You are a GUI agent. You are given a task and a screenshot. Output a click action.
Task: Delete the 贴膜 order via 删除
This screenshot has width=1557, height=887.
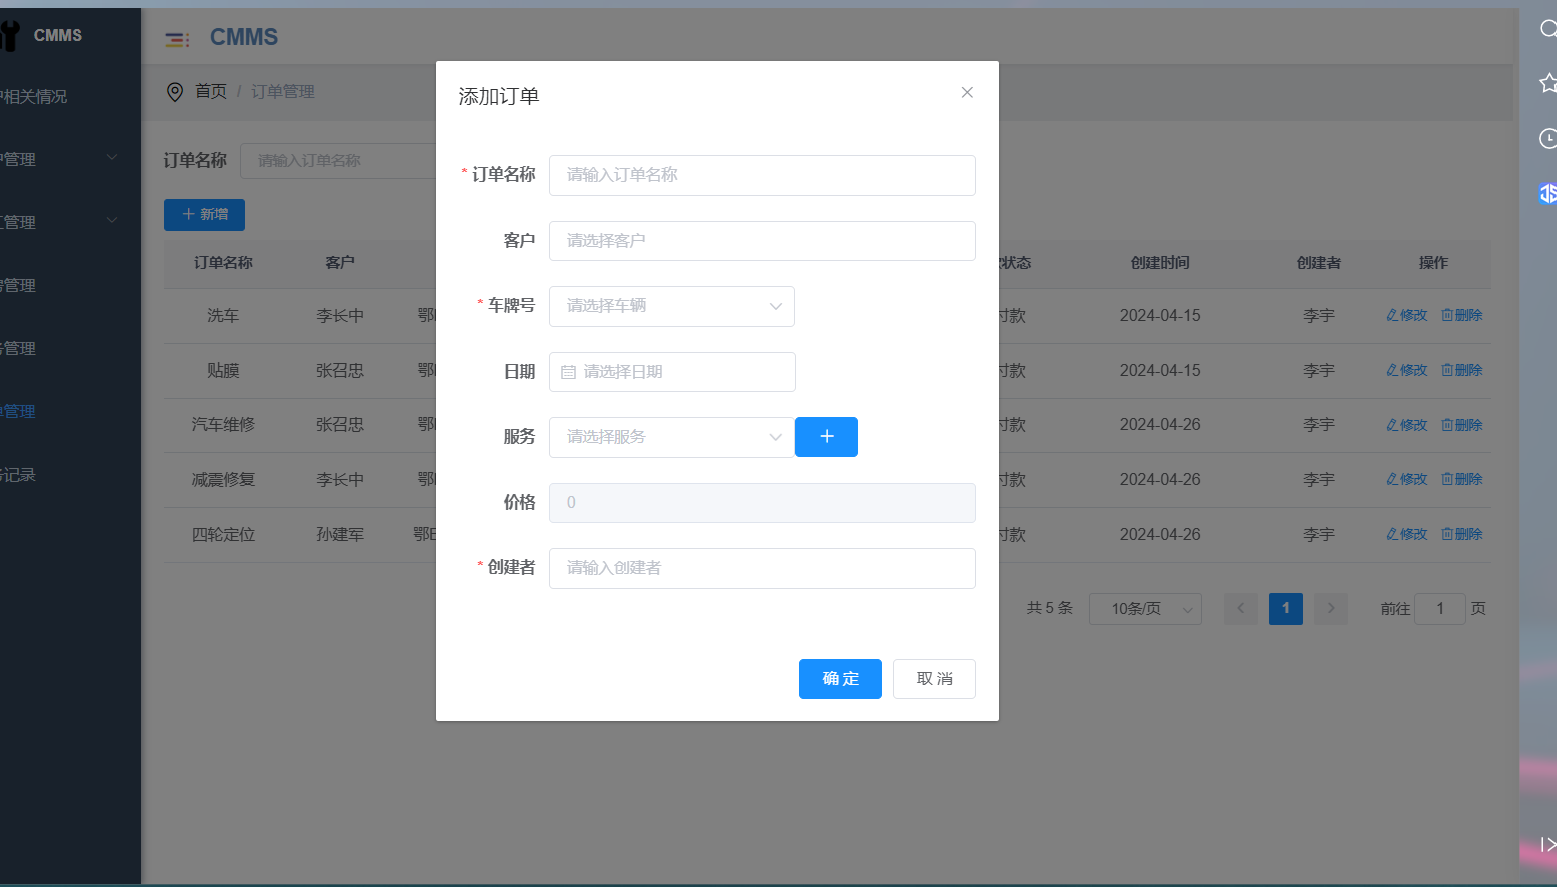[x=1462, y=370]
